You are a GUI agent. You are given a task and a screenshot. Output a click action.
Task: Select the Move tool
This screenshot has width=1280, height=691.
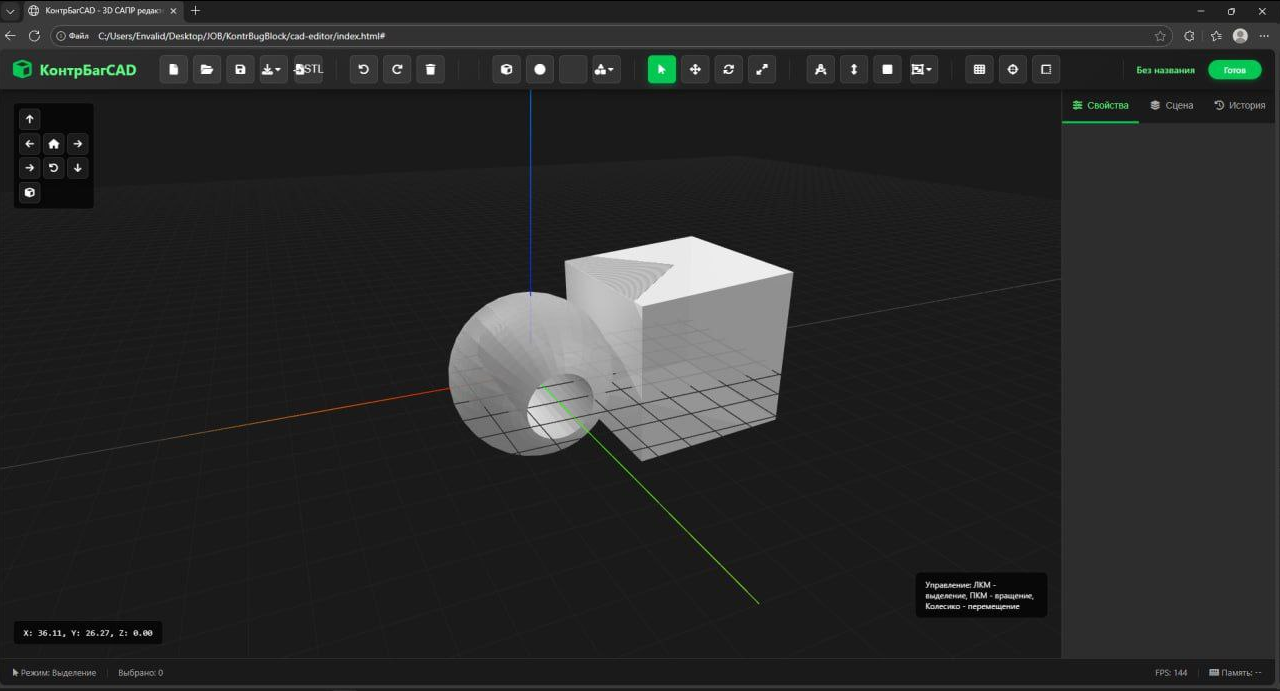(x=695, y=69)
